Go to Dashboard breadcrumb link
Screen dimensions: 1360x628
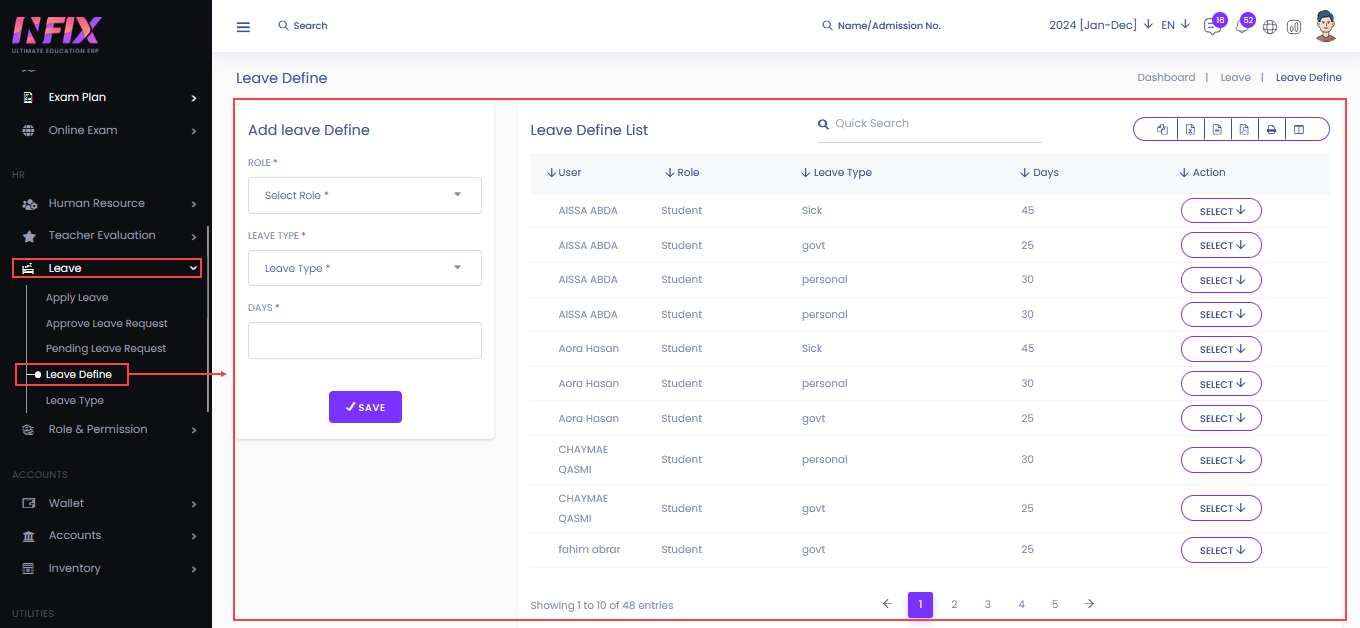1166,77
